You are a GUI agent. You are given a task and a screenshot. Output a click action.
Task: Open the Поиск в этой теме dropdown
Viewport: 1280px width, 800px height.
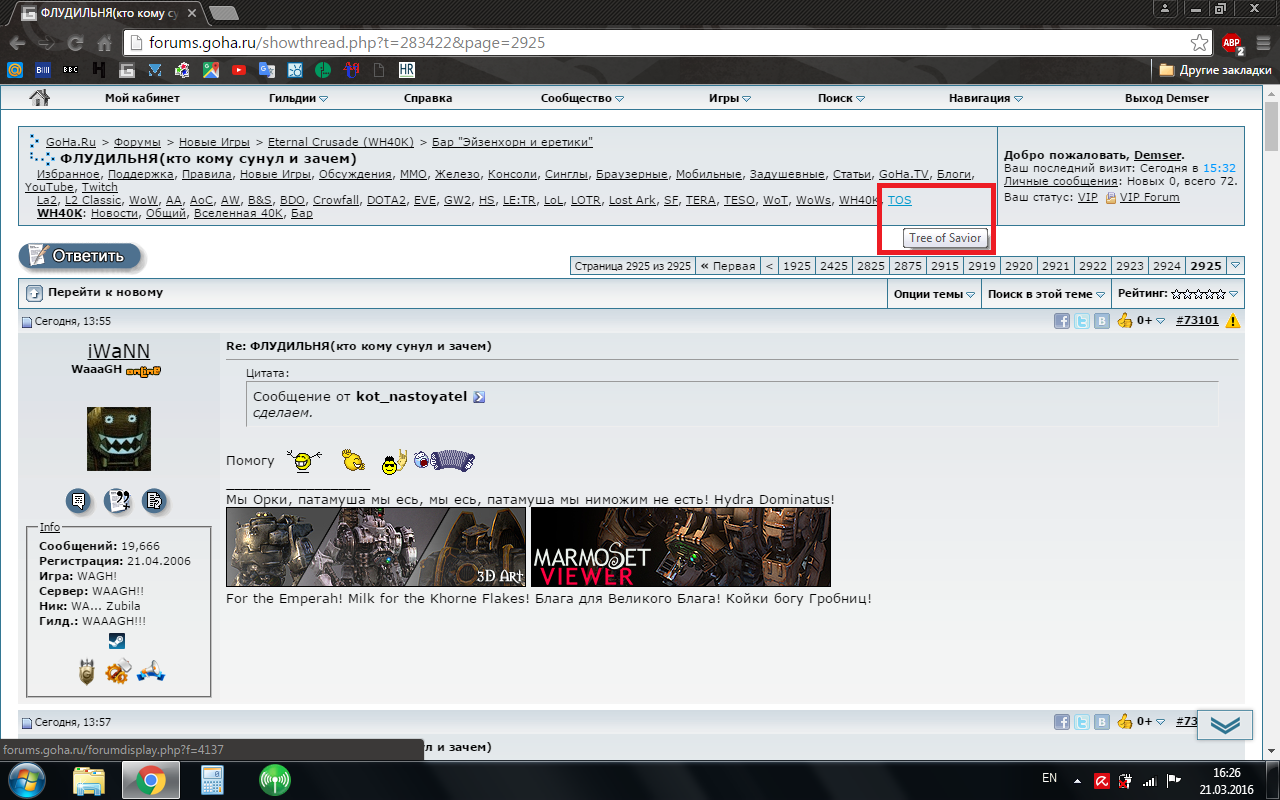coord(1046,294)
